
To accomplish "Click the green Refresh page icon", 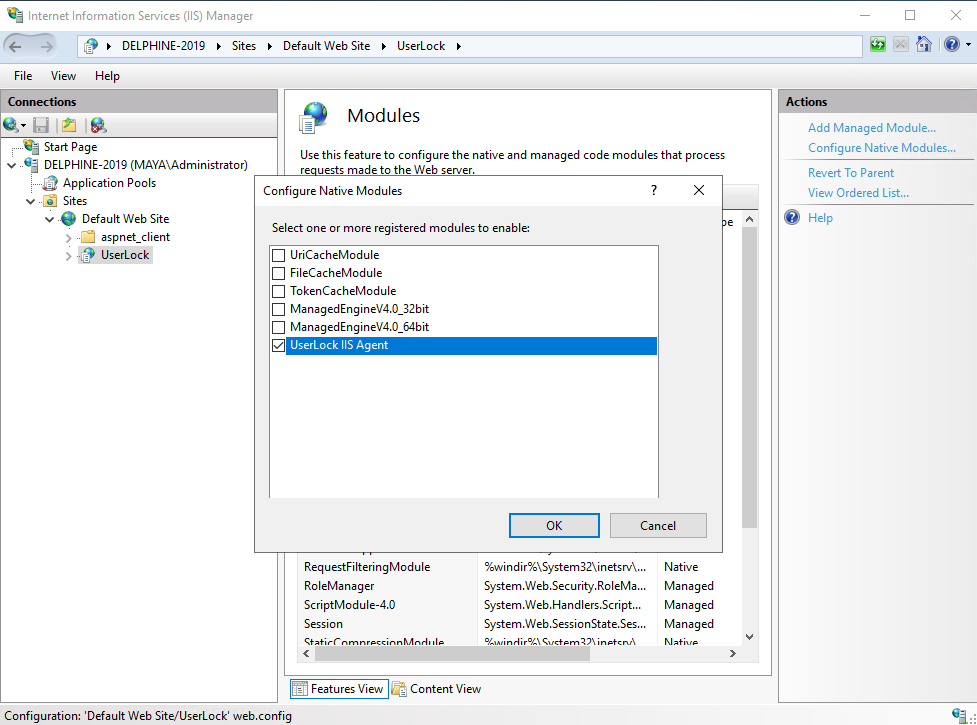I will 878,45.
